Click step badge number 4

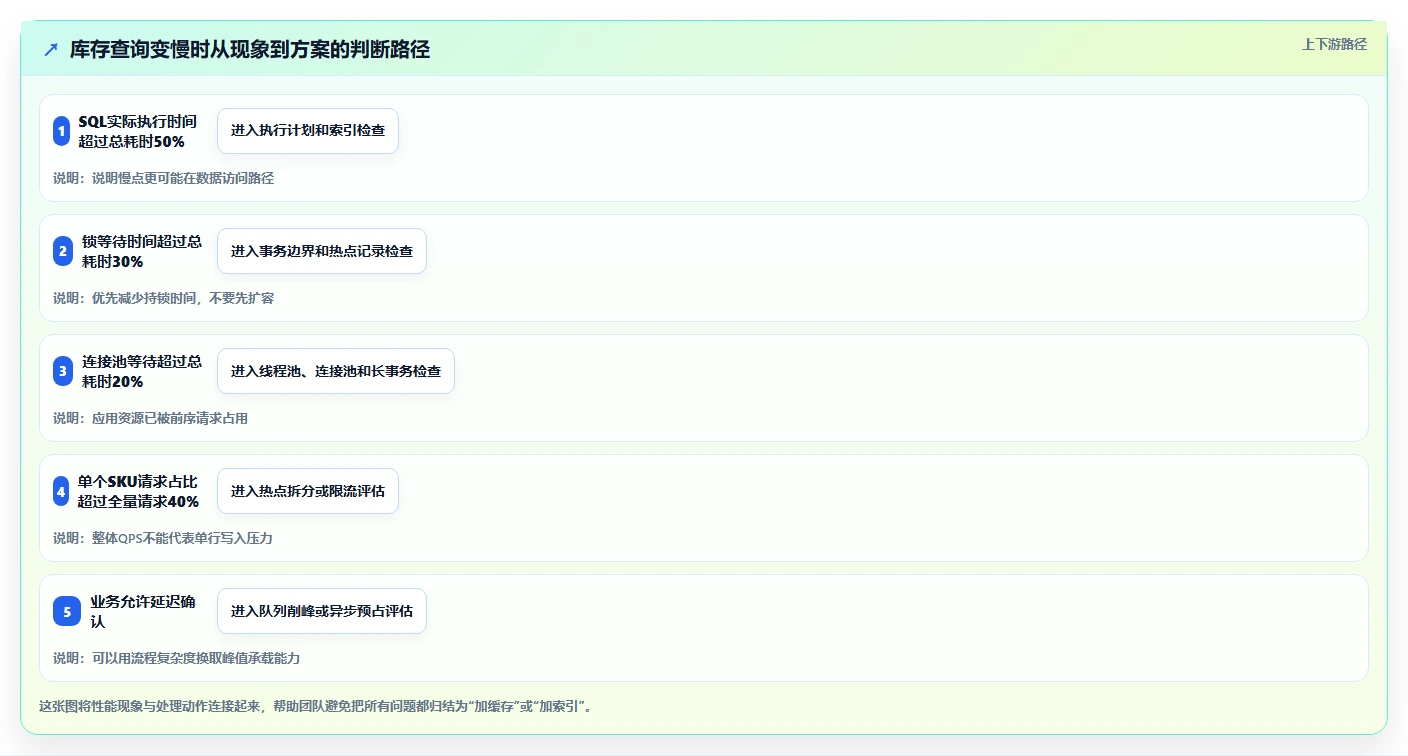click(x=61, y=491)
